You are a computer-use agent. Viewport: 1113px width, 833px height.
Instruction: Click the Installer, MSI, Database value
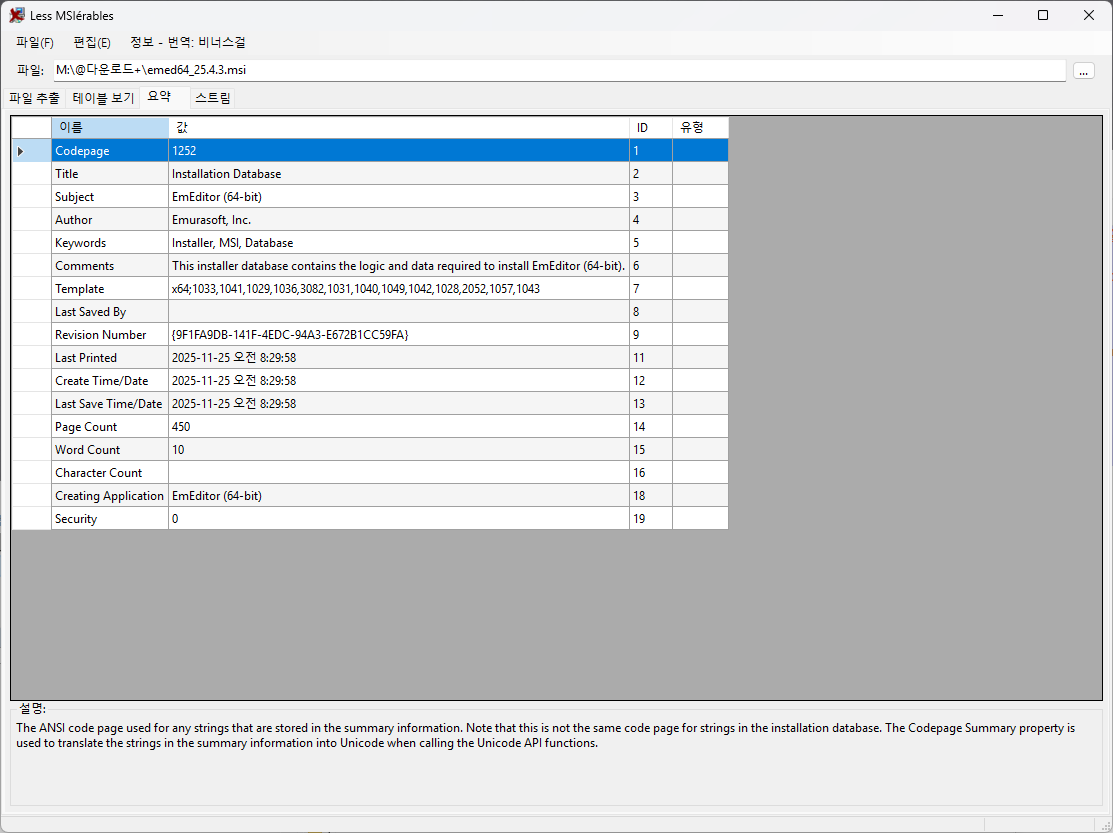pos(398,243)
